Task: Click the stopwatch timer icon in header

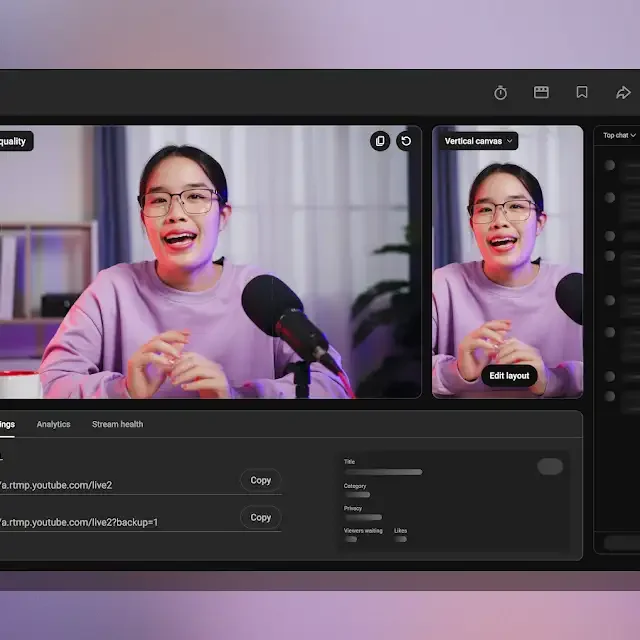Action: tap(500, 93)
